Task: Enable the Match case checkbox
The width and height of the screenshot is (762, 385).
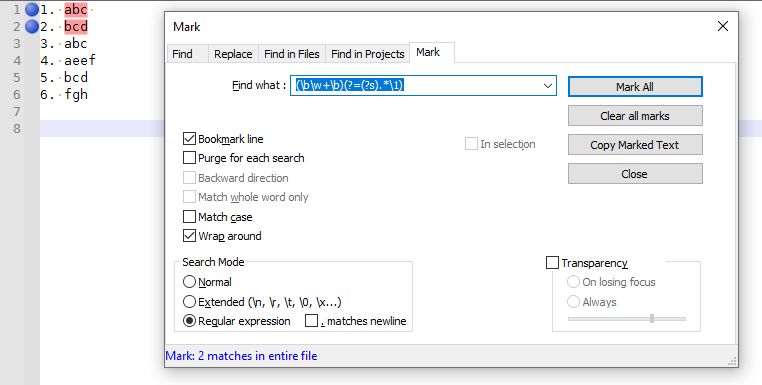Action: pos(189,216)
